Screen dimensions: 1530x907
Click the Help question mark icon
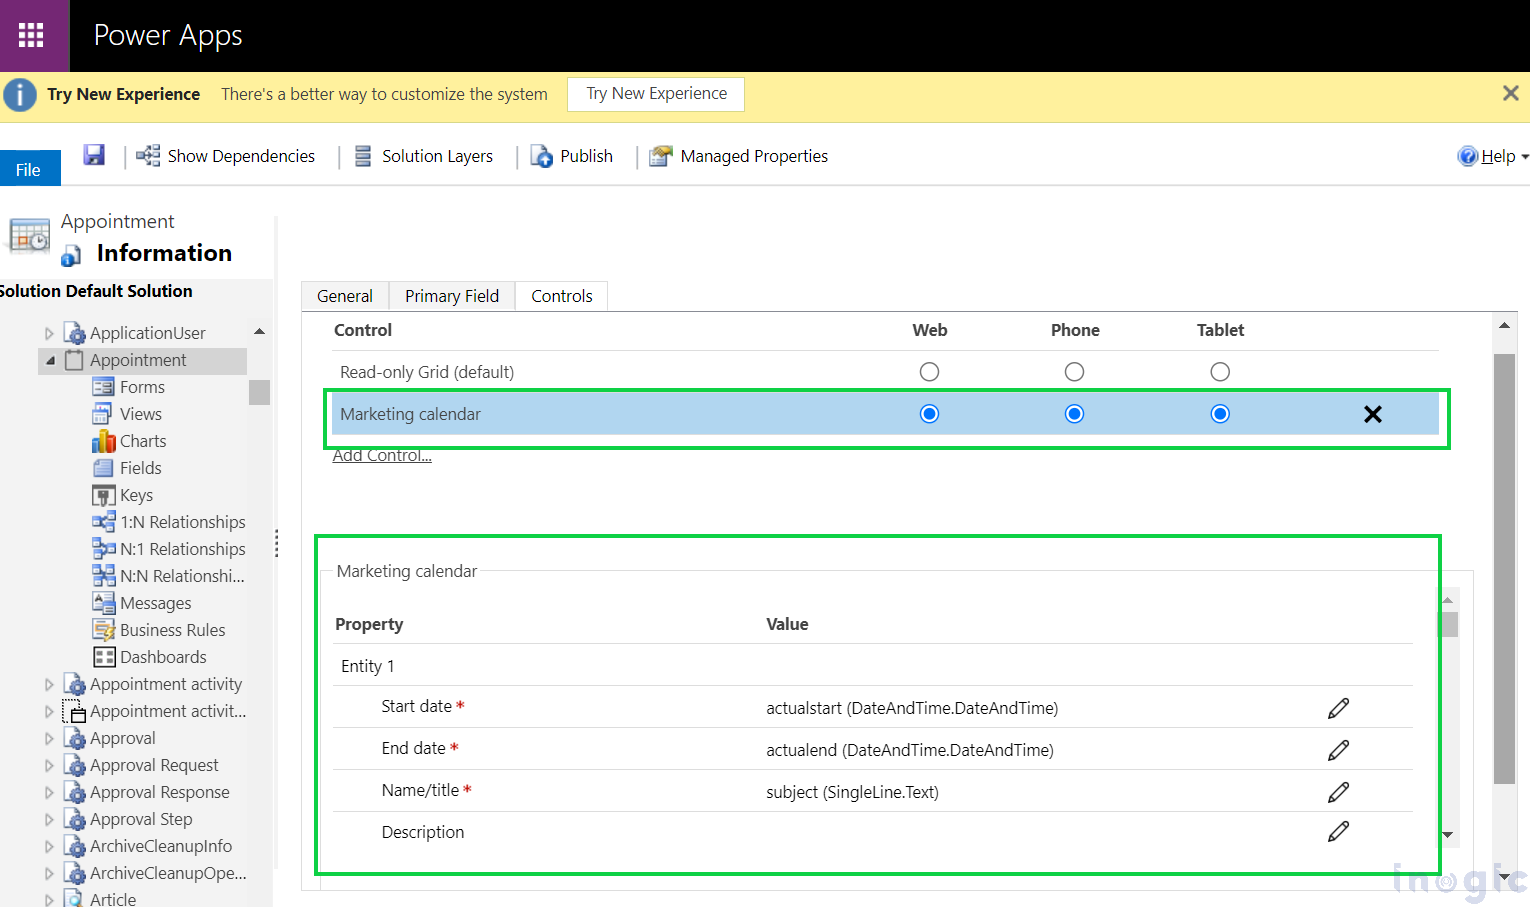coord(1468,156)
